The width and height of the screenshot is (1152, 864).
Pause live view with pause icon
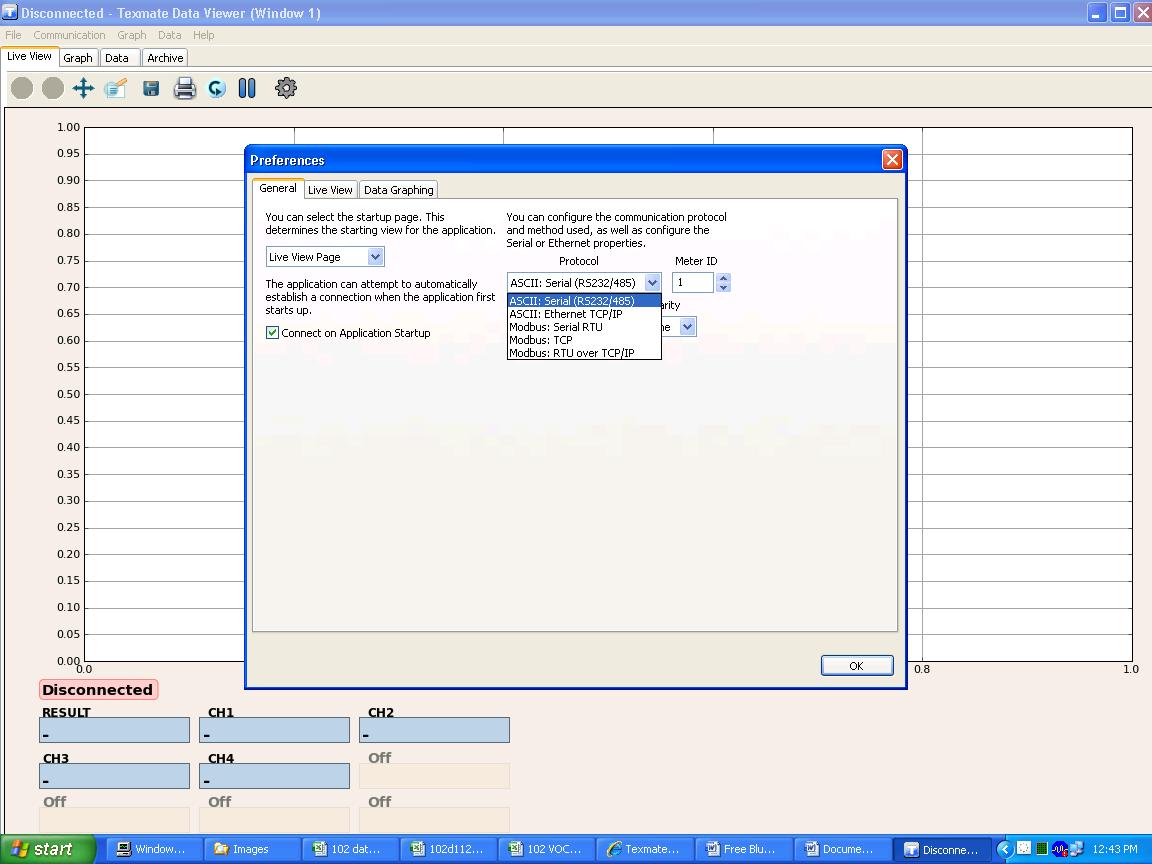coord(248,88)
